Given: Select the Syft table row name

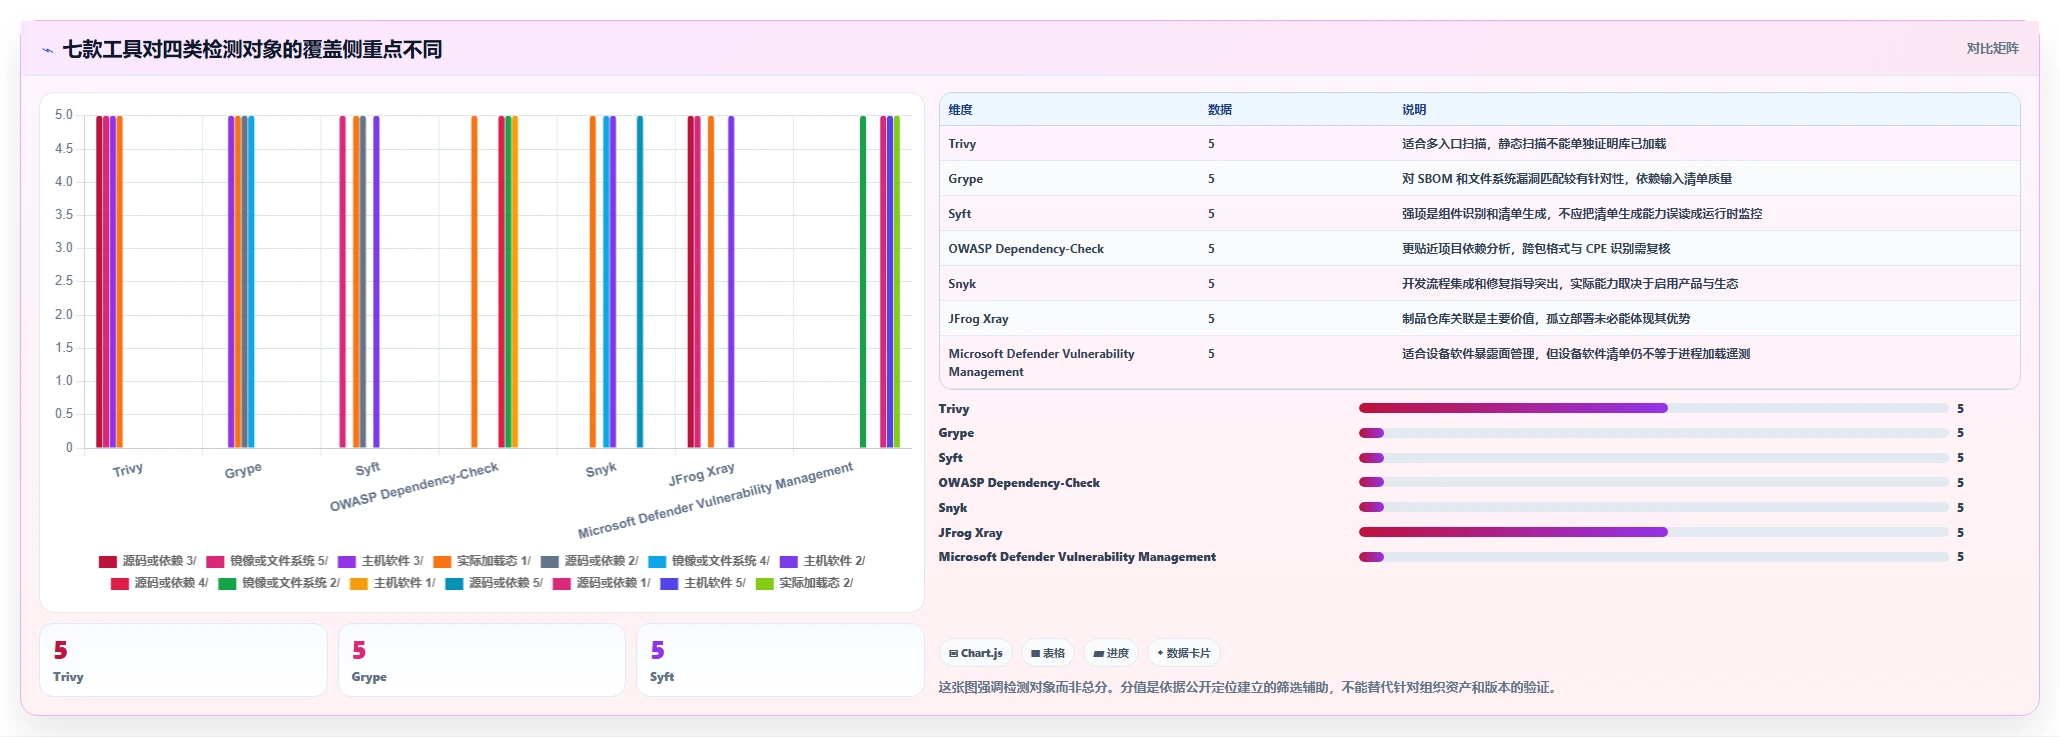Looking at the screenshot, I should (959, 214).
